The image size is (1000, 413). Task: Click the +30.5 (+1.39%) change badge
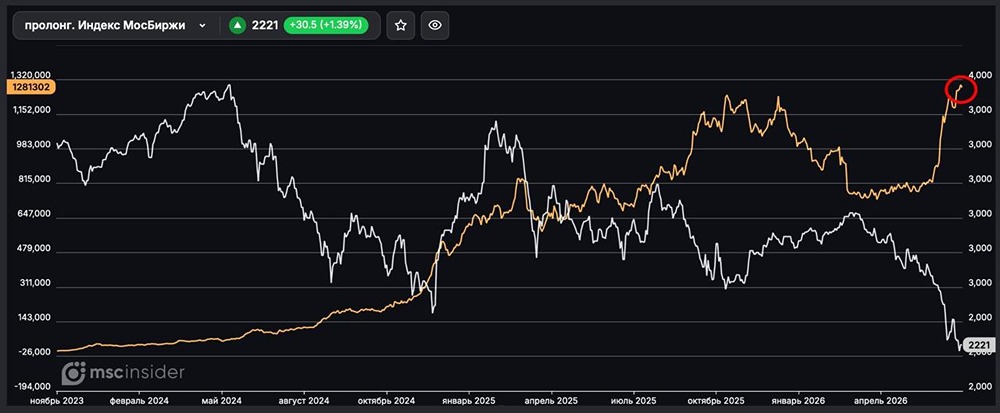[326, 25]
